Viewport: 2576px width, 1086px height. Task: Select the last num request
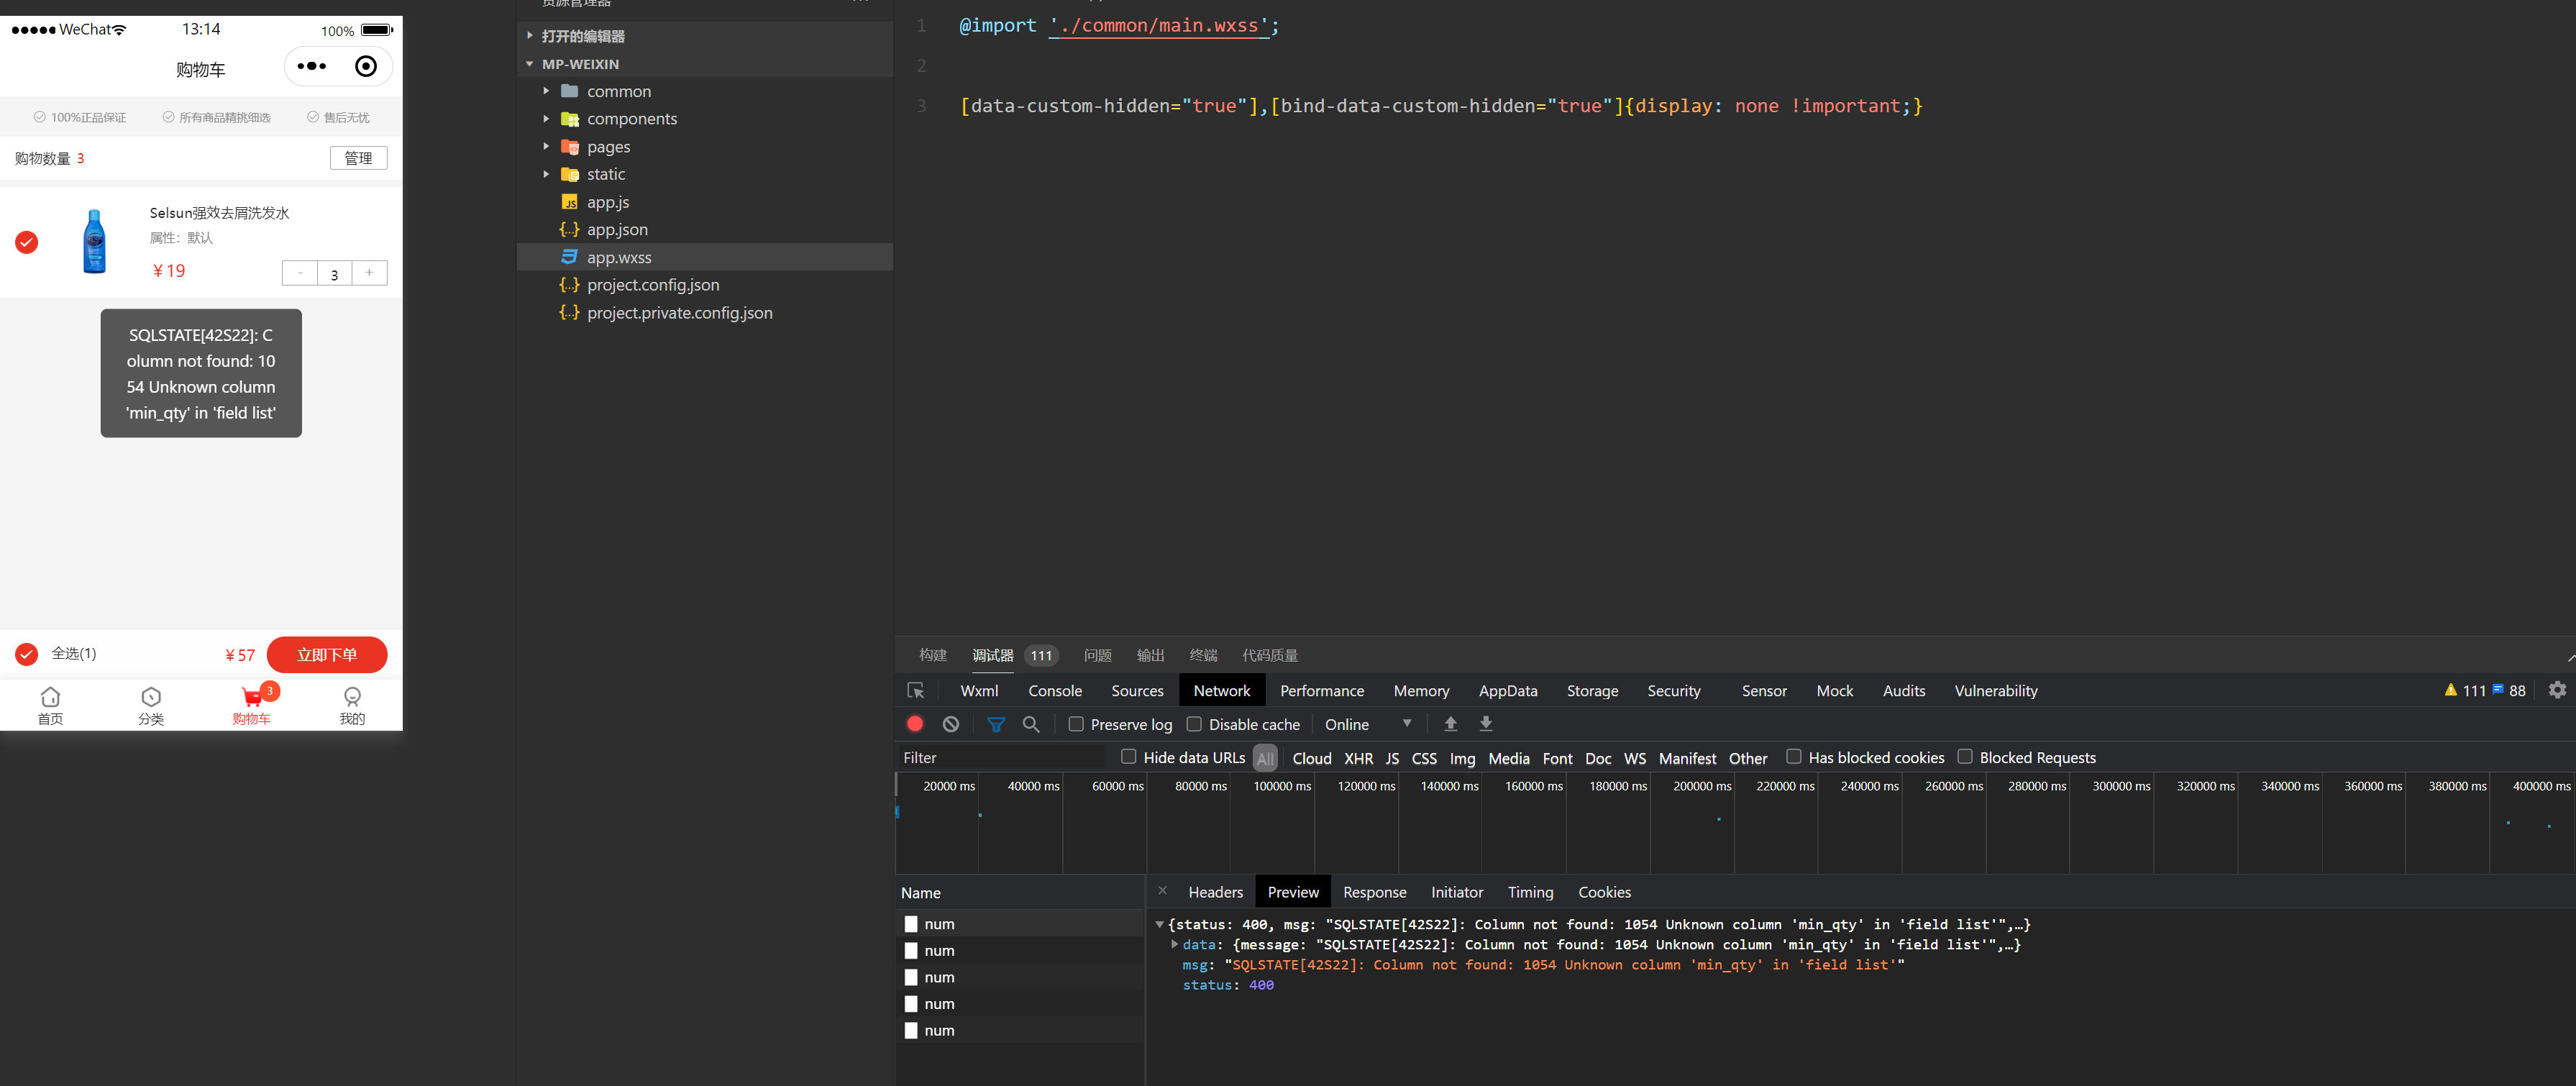(1020, 1030)
